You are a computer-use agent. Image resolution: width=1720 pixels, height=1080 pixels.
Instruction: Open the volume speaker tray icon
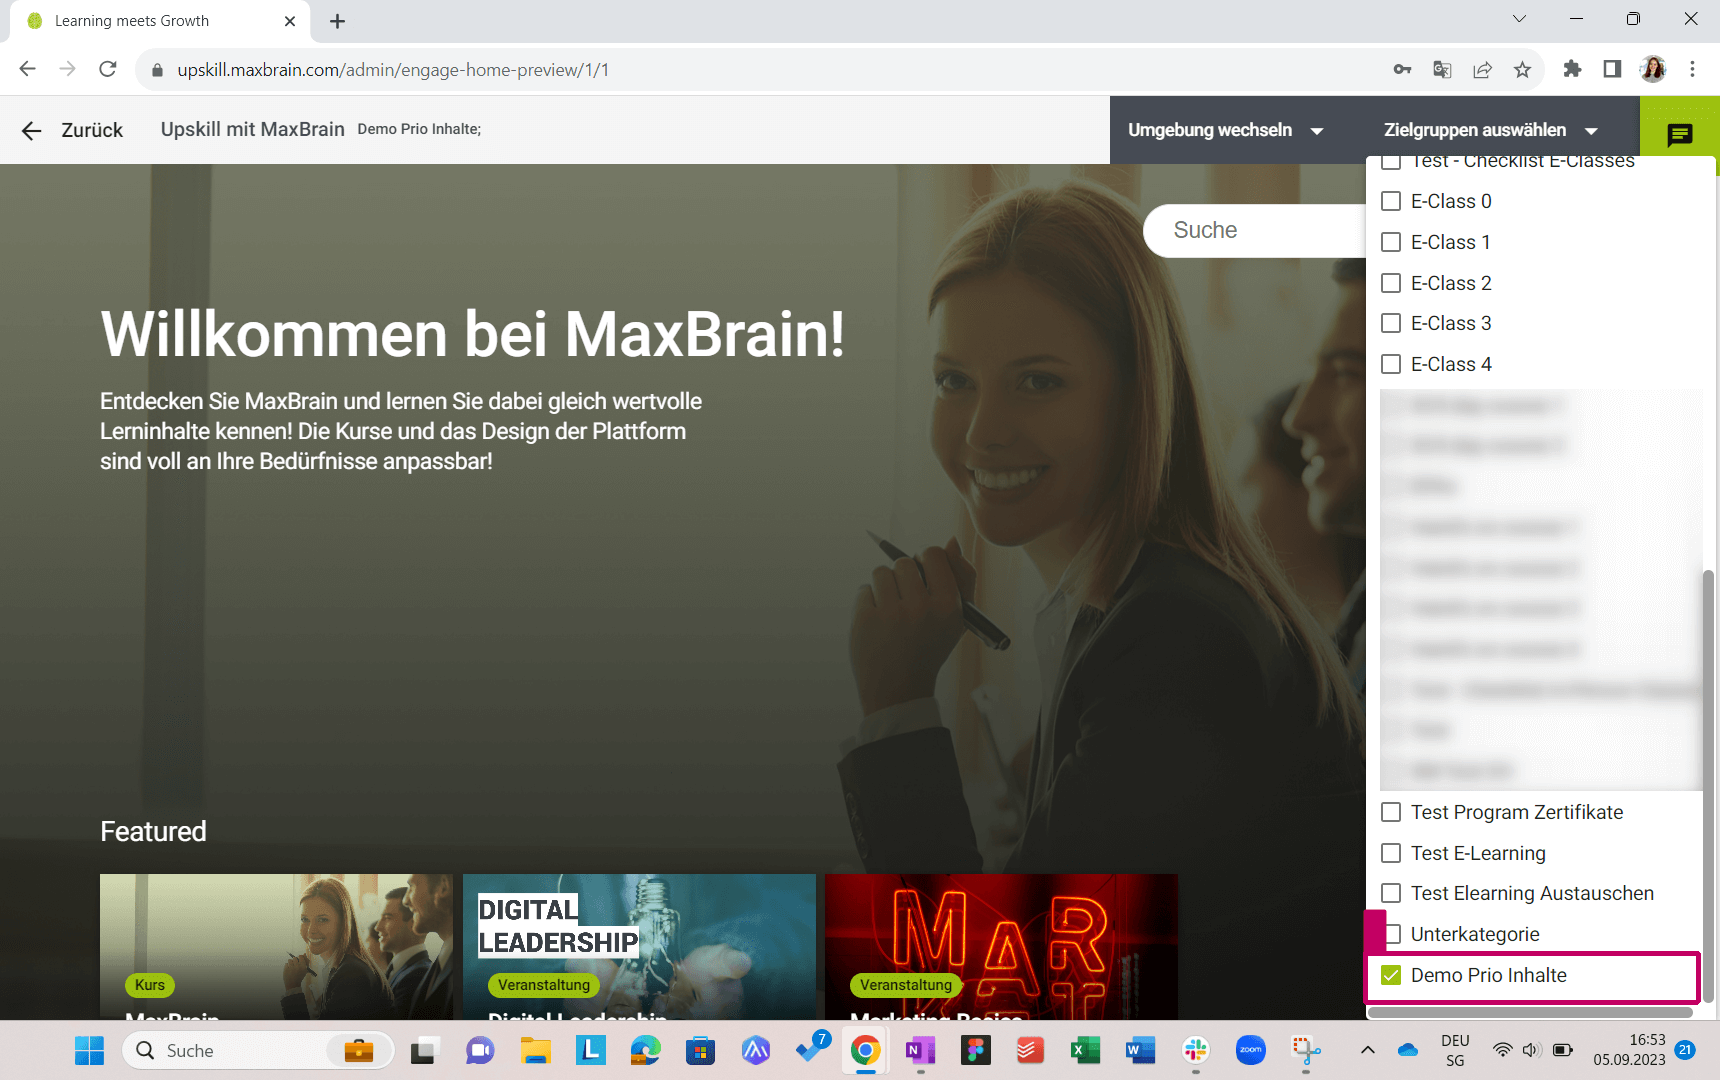(x=1531, y=1050)
